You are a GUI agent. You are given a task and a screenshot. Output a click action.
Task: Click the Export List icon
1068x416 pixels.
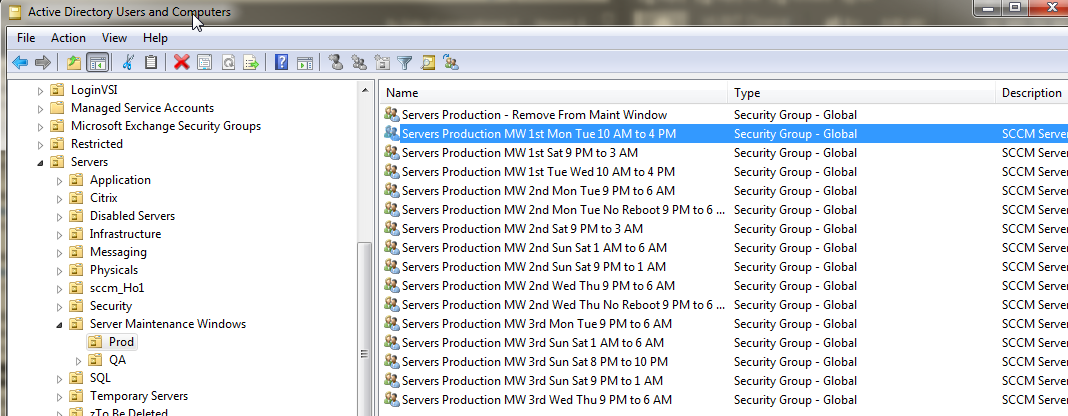pyautogui.click(x=251, y=63)
